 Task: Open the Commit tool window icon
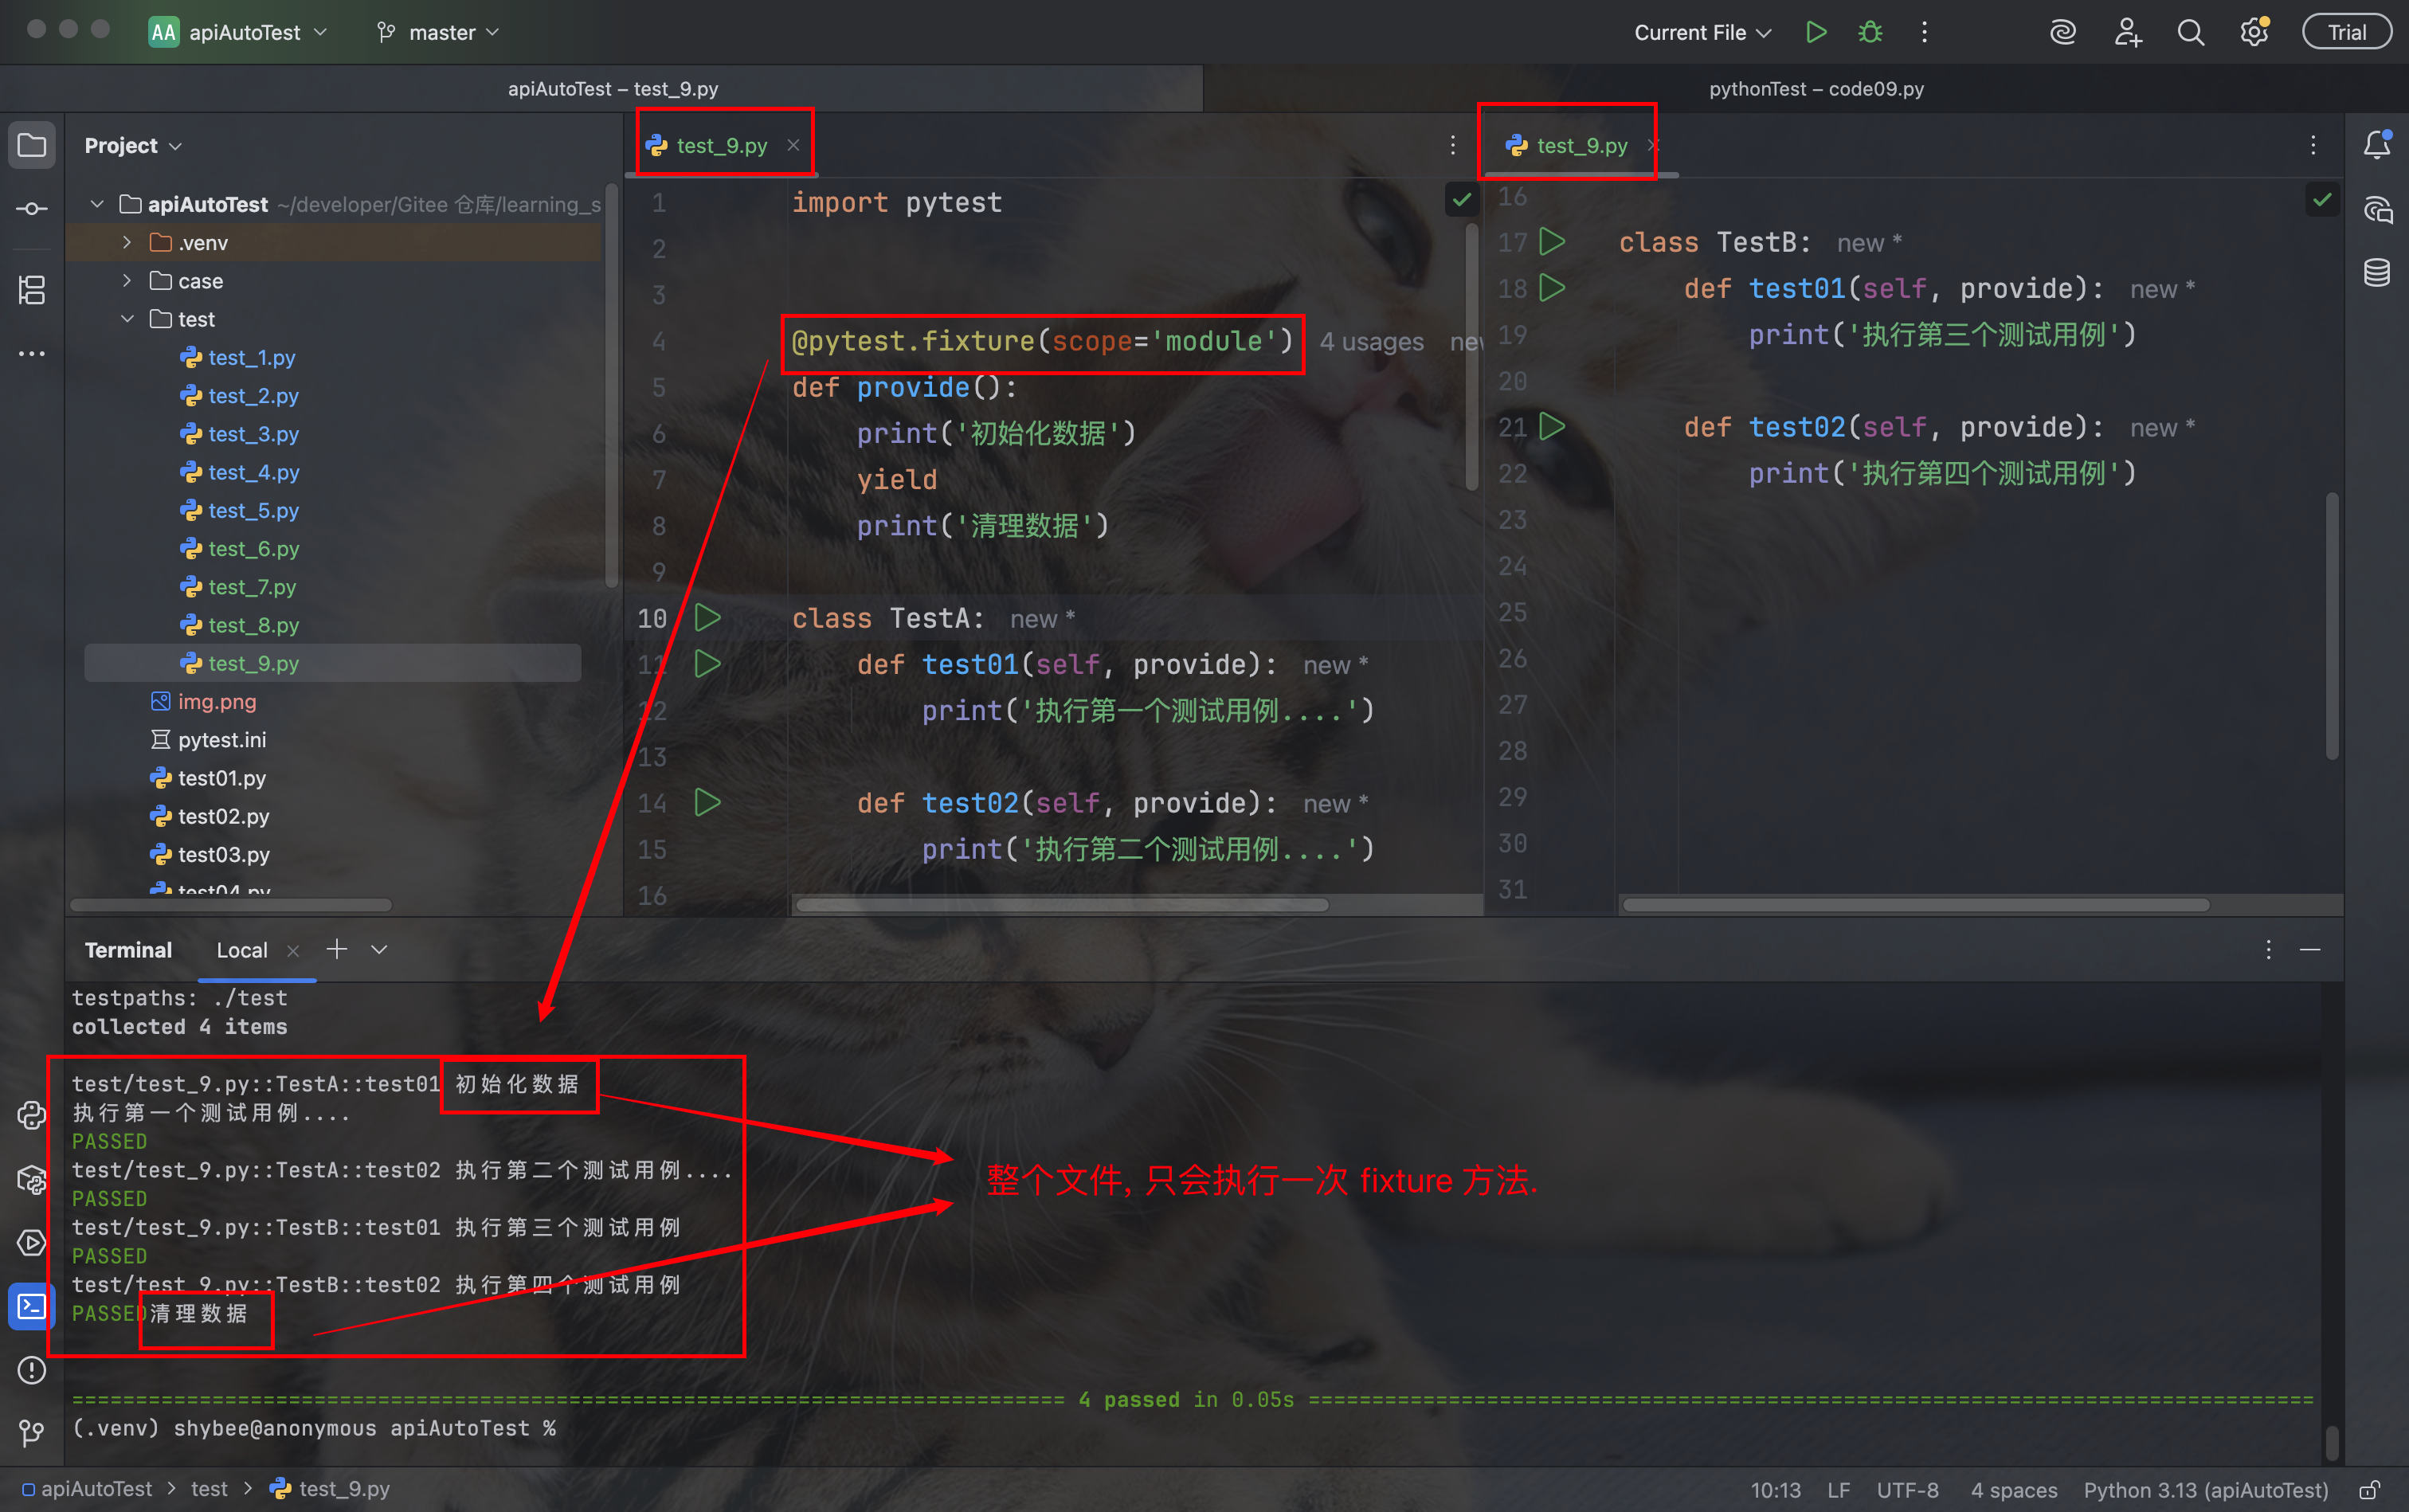point(32,209)
